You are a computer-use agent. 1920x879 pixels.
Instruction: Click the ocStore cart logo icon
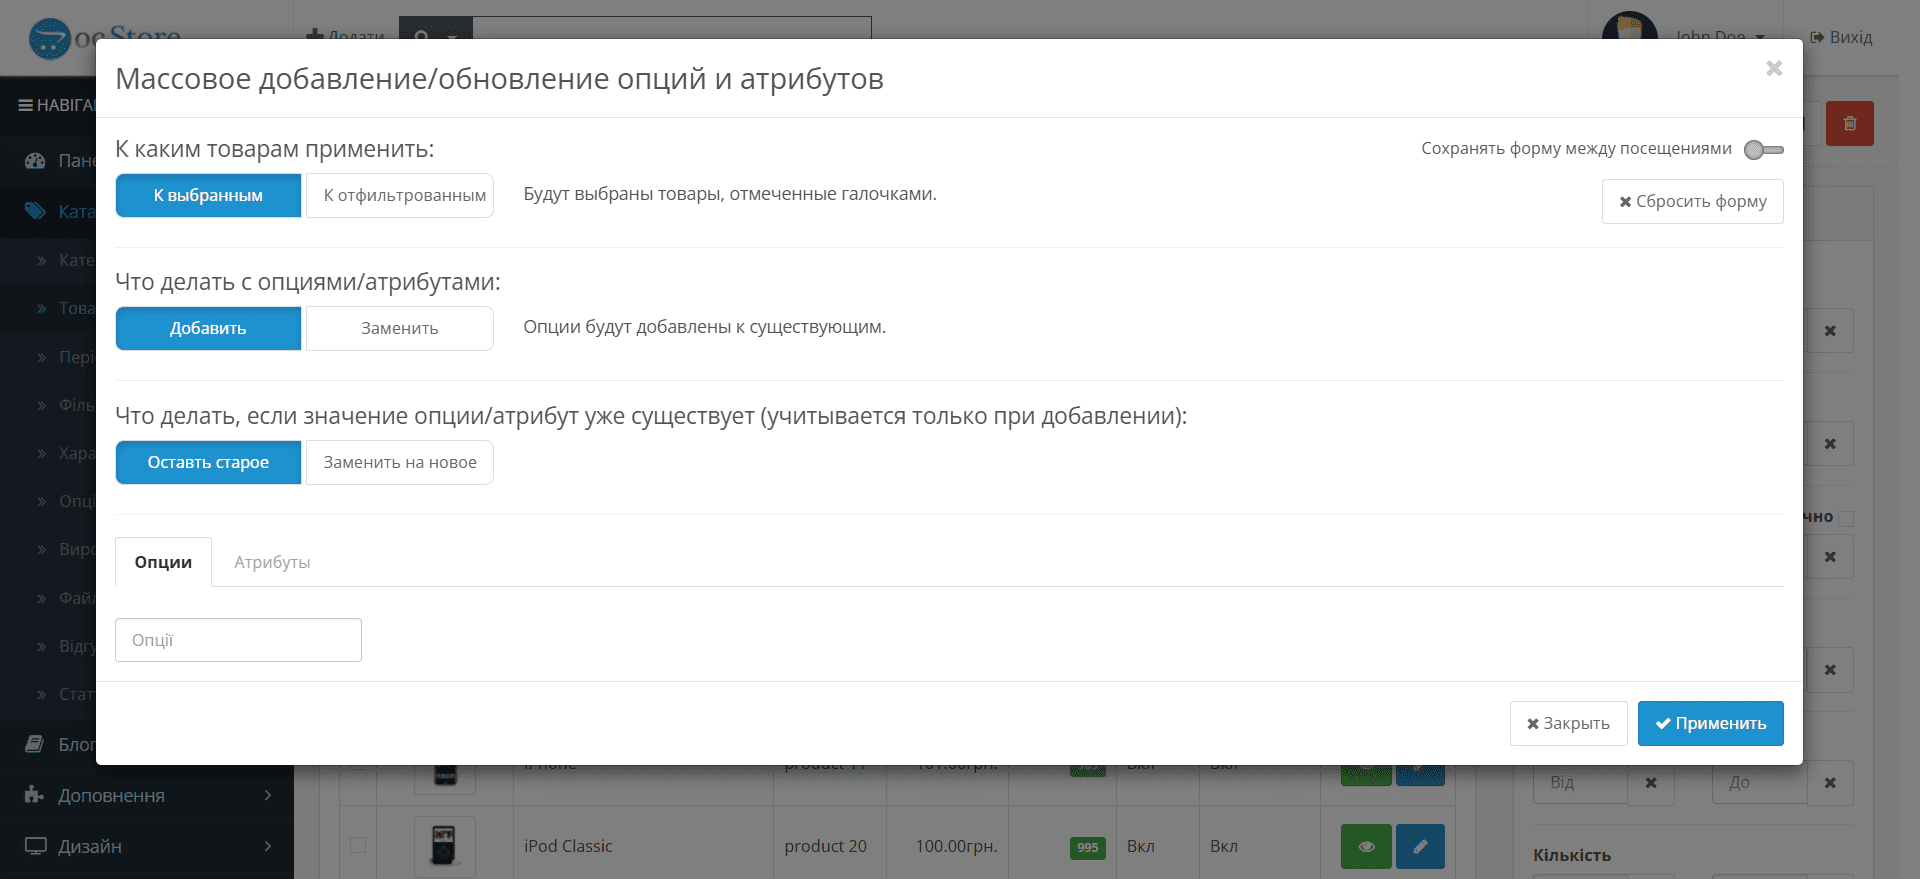click(49, 39)
